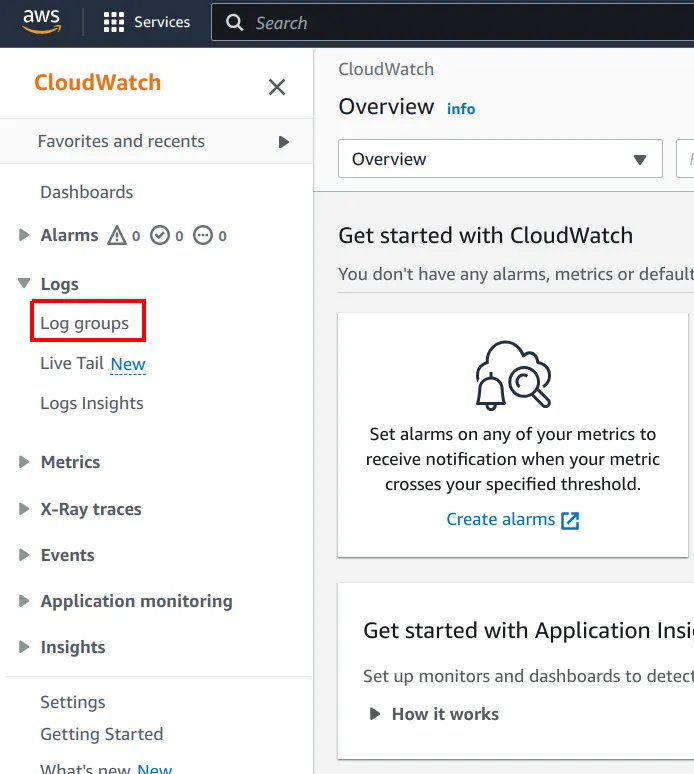Expand the Events section triangle
Screen dimensions: 694x774
click(x=23, y=555)
